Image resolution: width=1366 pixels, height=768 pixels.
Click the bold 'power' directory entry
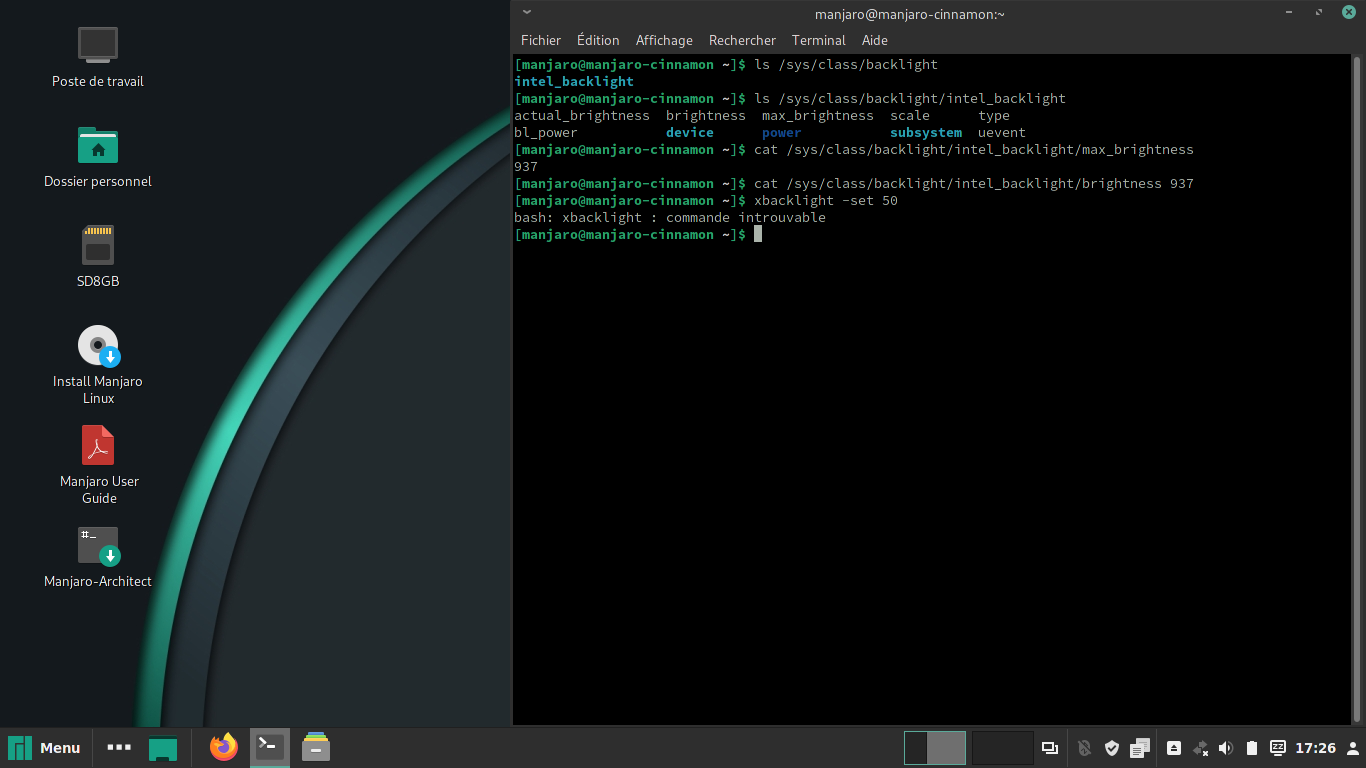point(782,132)
